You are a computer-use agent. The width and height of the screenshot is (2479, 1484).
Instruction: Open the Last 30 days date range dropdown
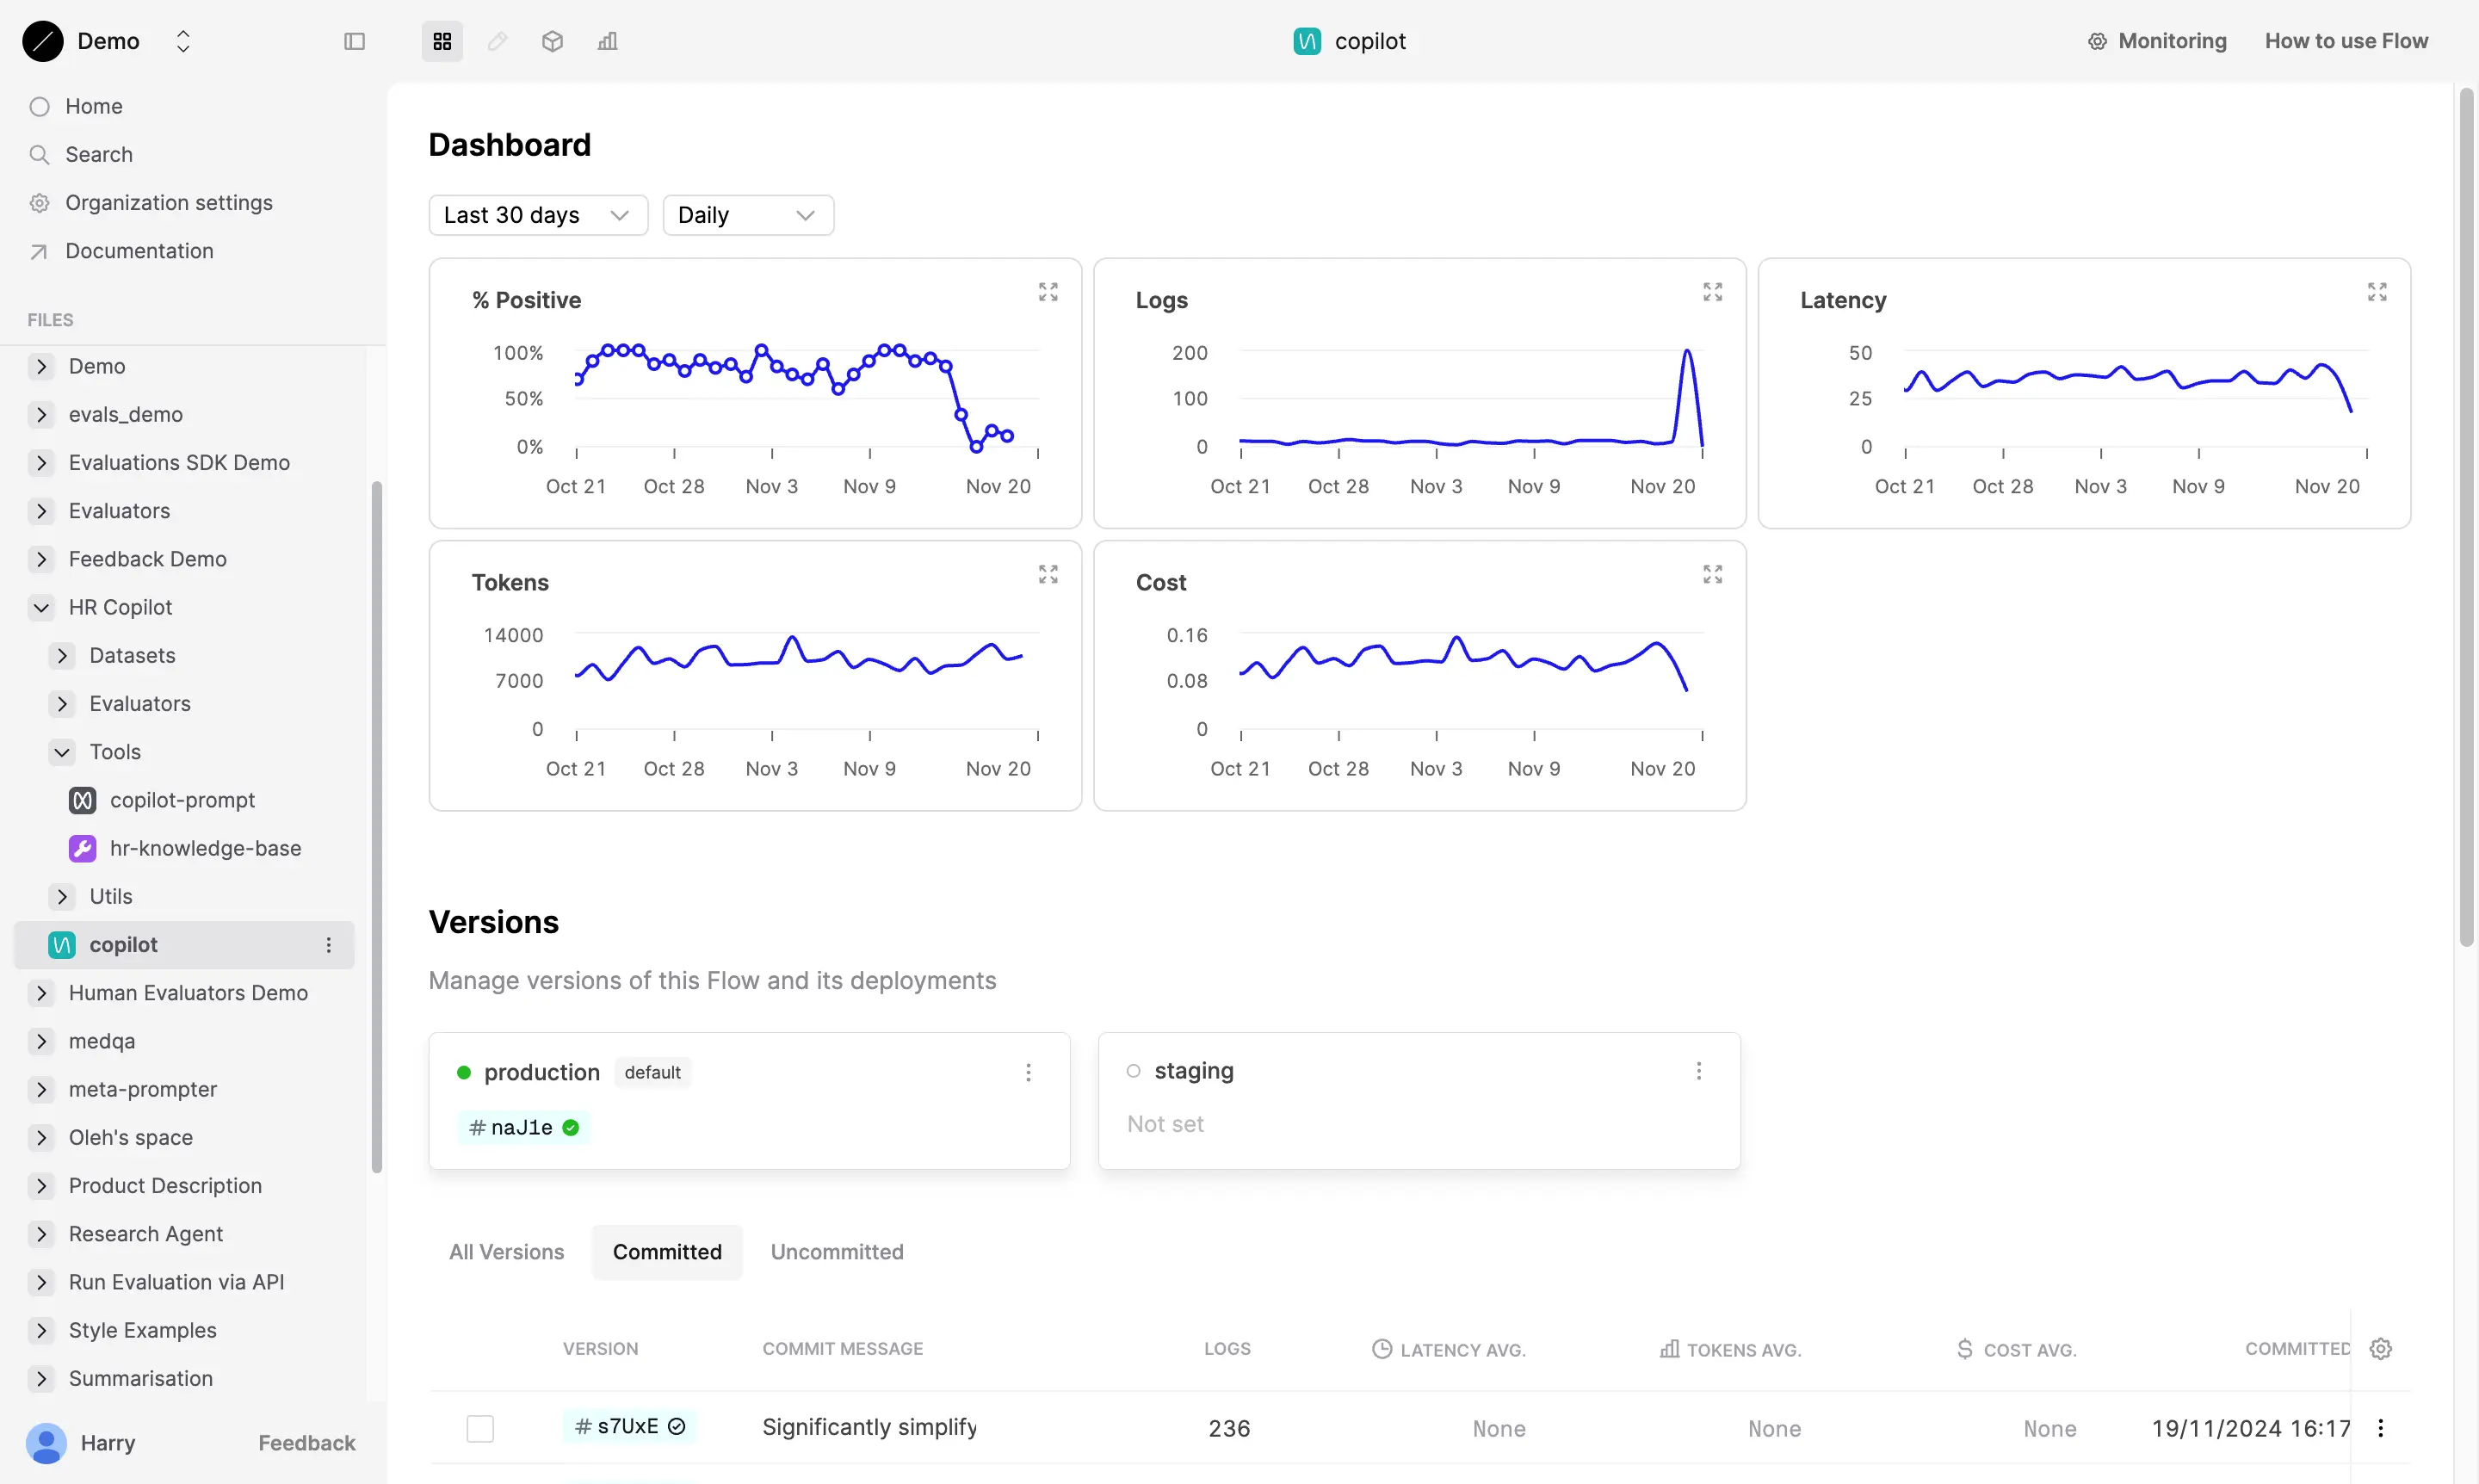point(537,214)
